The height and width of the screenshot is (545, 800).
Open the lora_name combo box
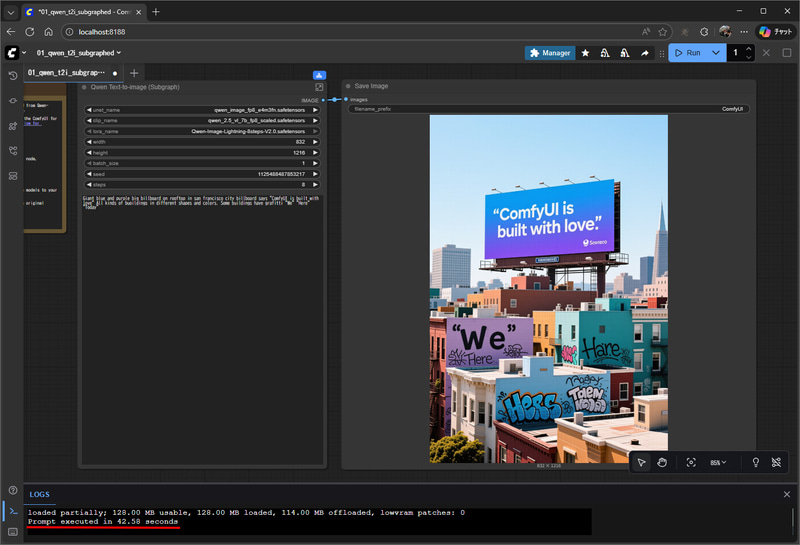(202, 131)
